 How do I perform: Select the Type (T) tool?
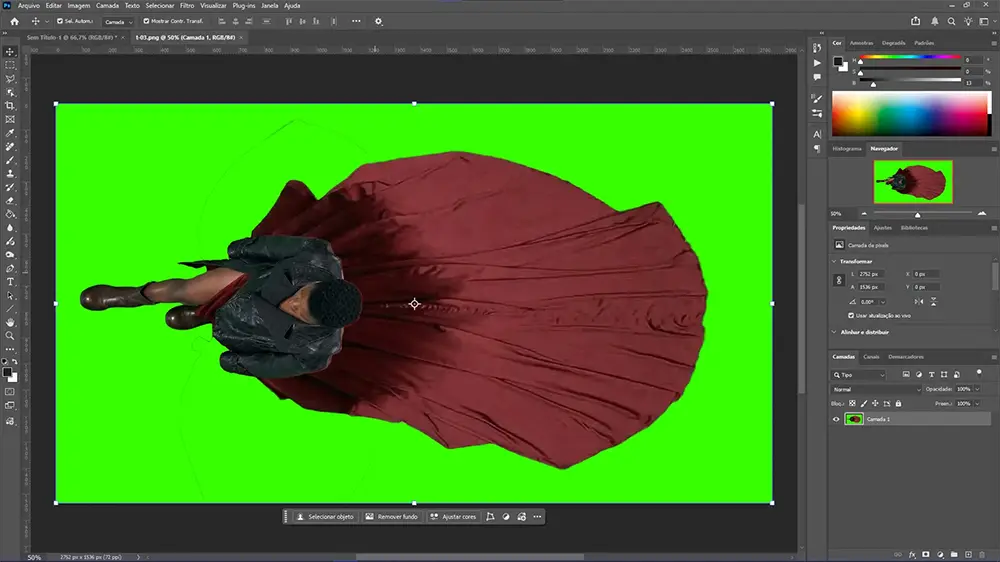pyautogui.click(x=11, y=282)
